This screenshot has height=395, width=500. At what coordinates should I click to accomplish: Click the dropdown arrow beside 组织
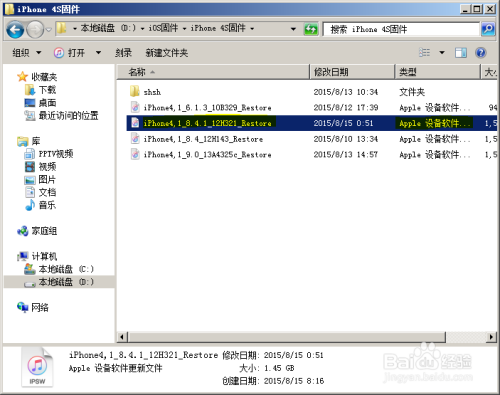click(38, 53)
